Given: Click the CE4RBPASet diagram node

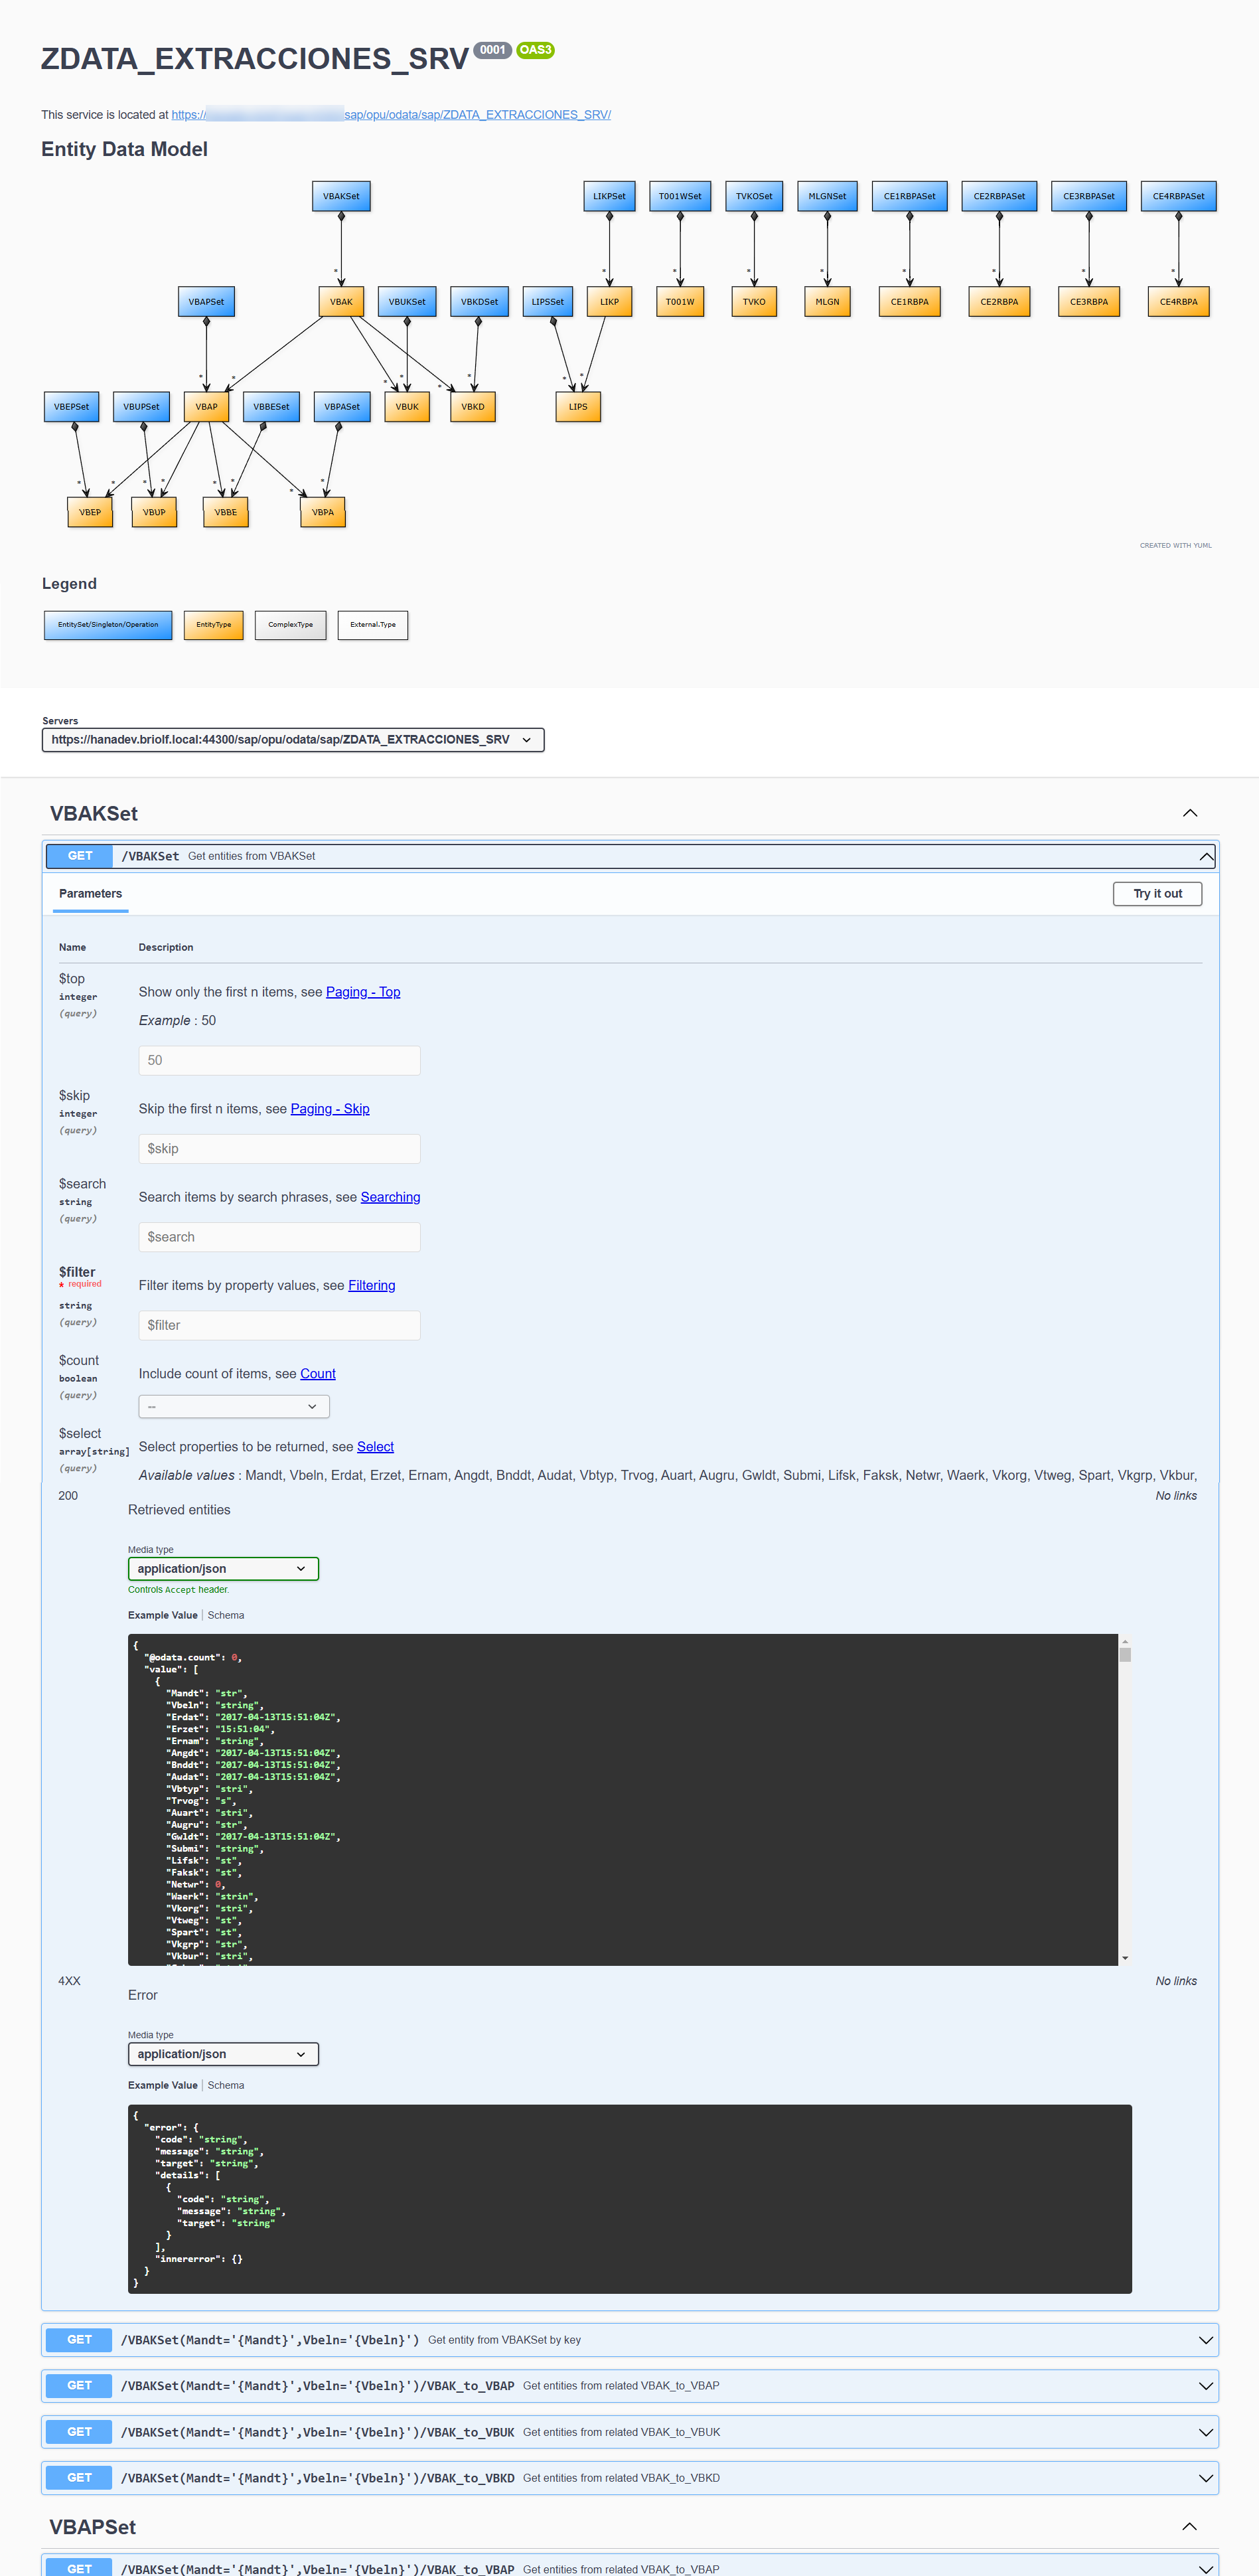Looking at the screenshot, I should pos(1178,196).
